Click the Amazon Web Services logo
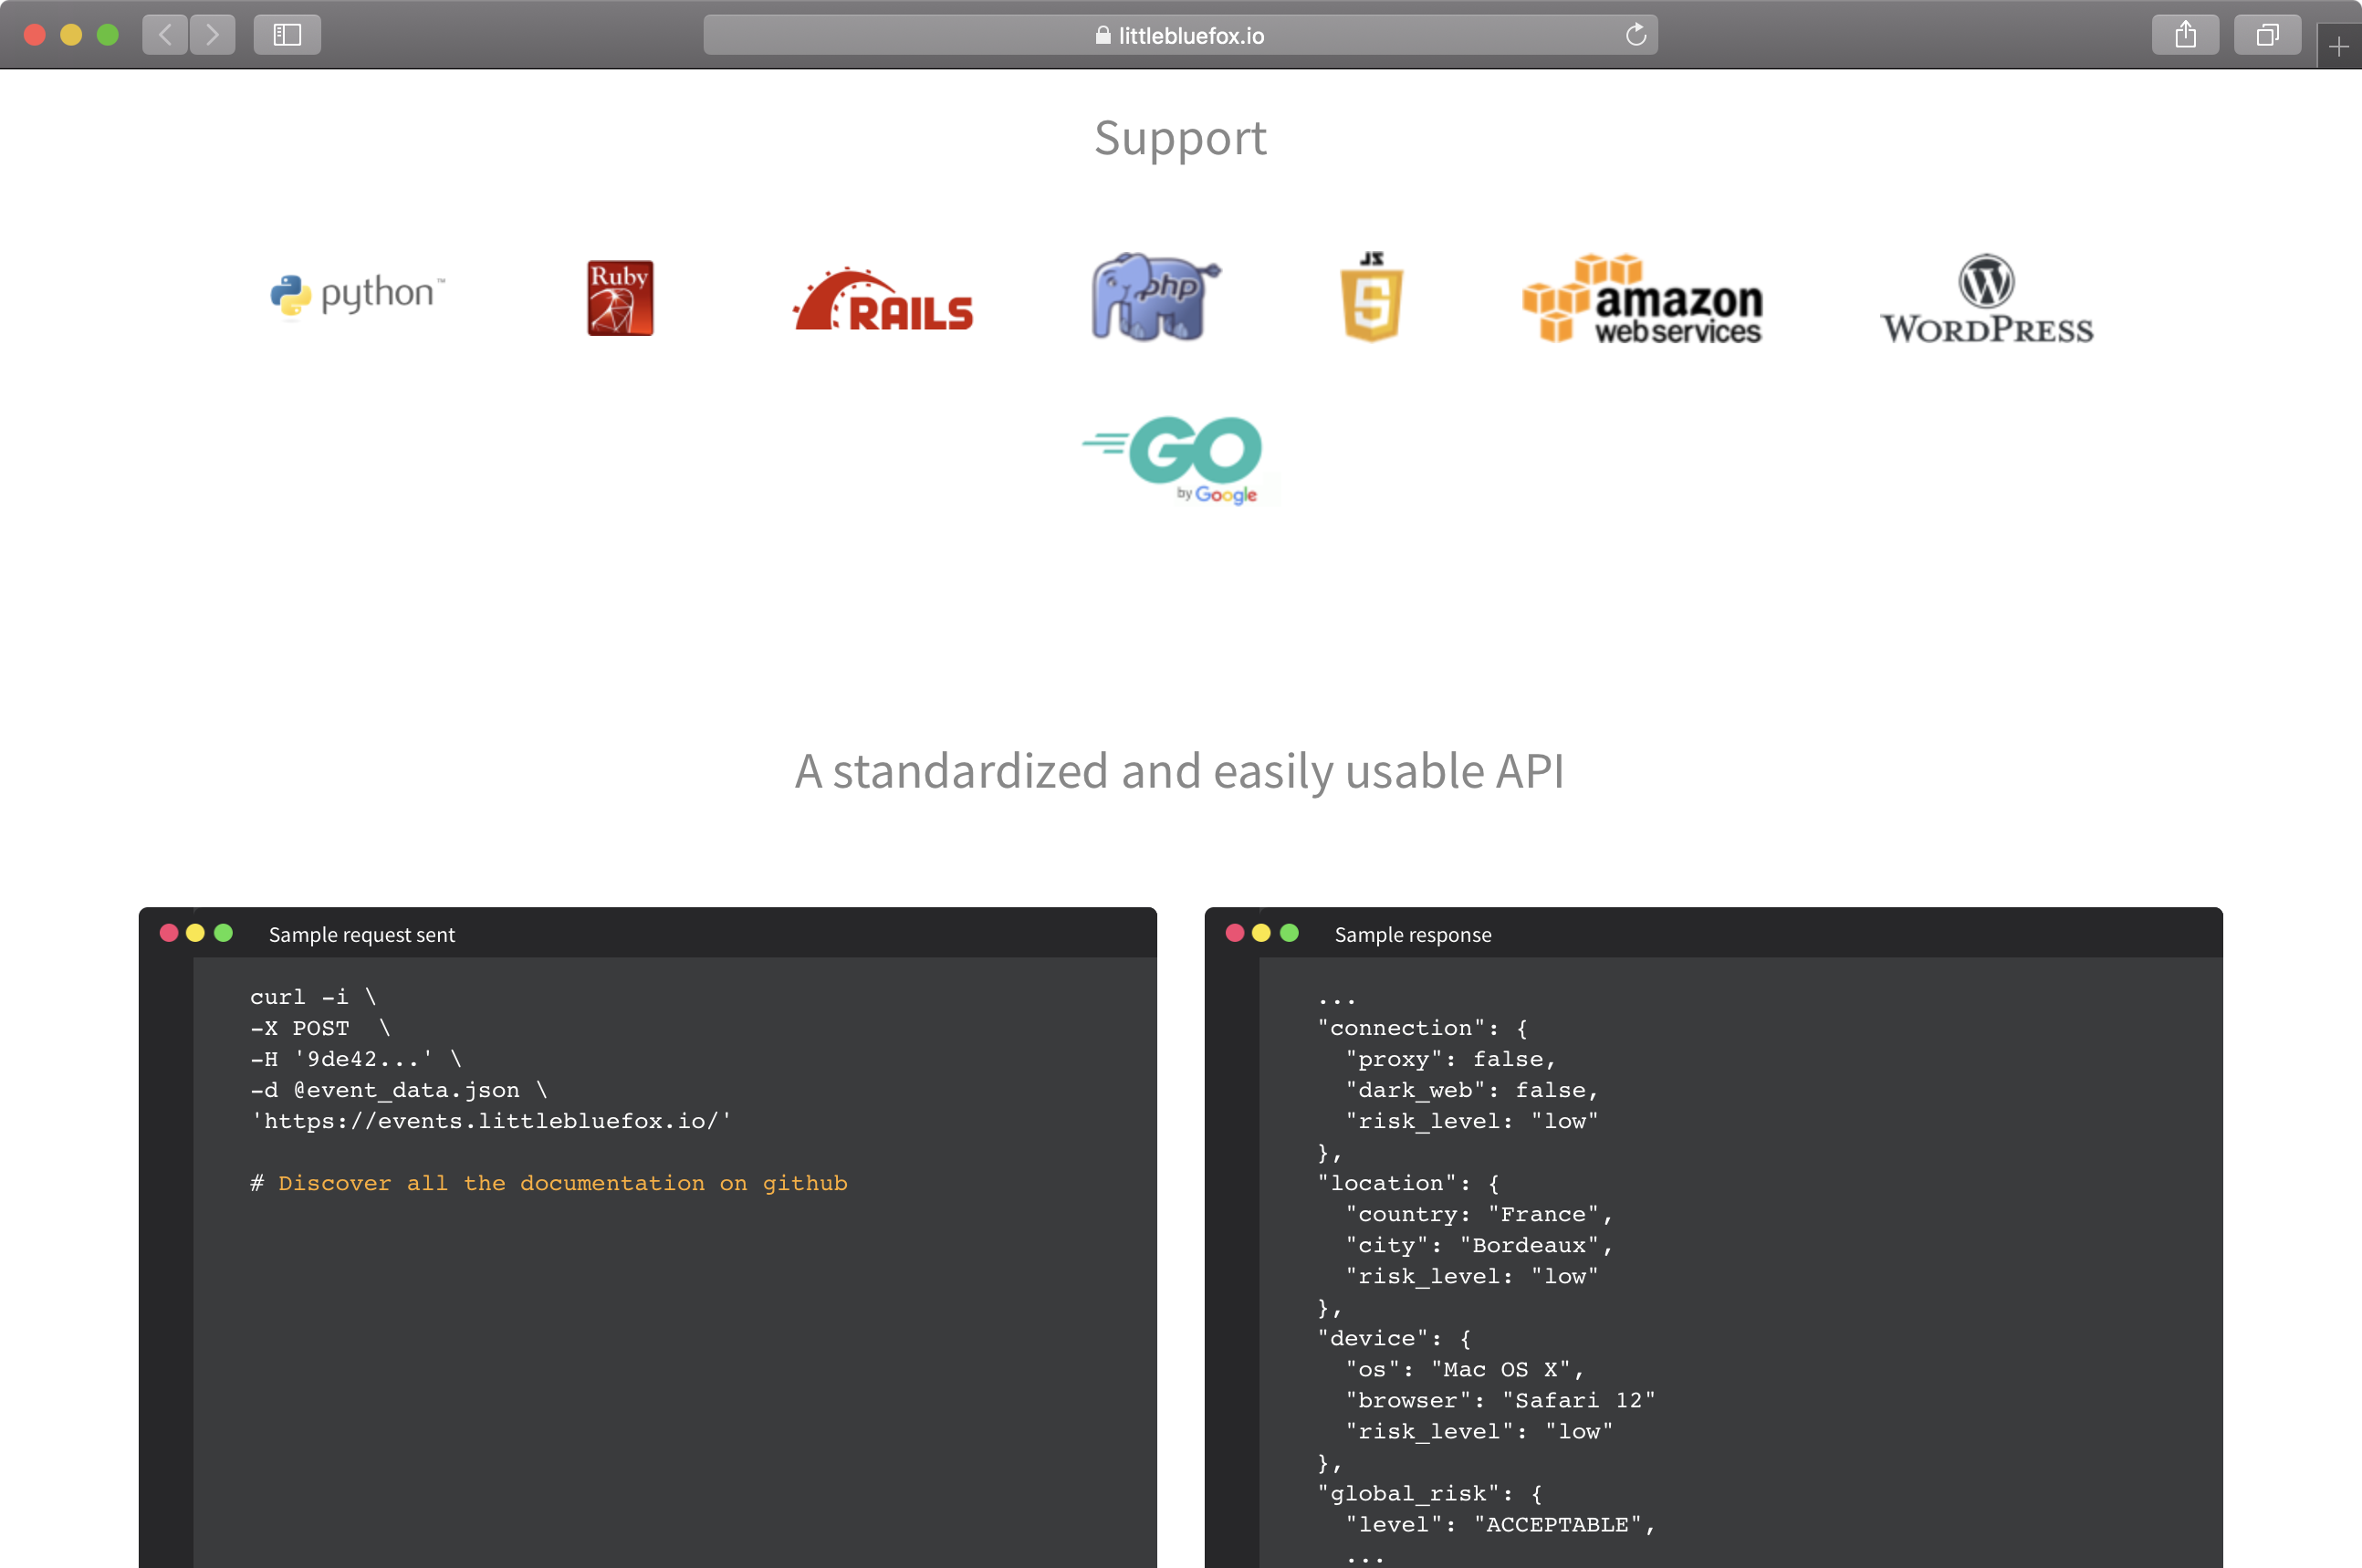Image resolution: width=2362 pixels, height=1568 pixels. [1642, 299]
